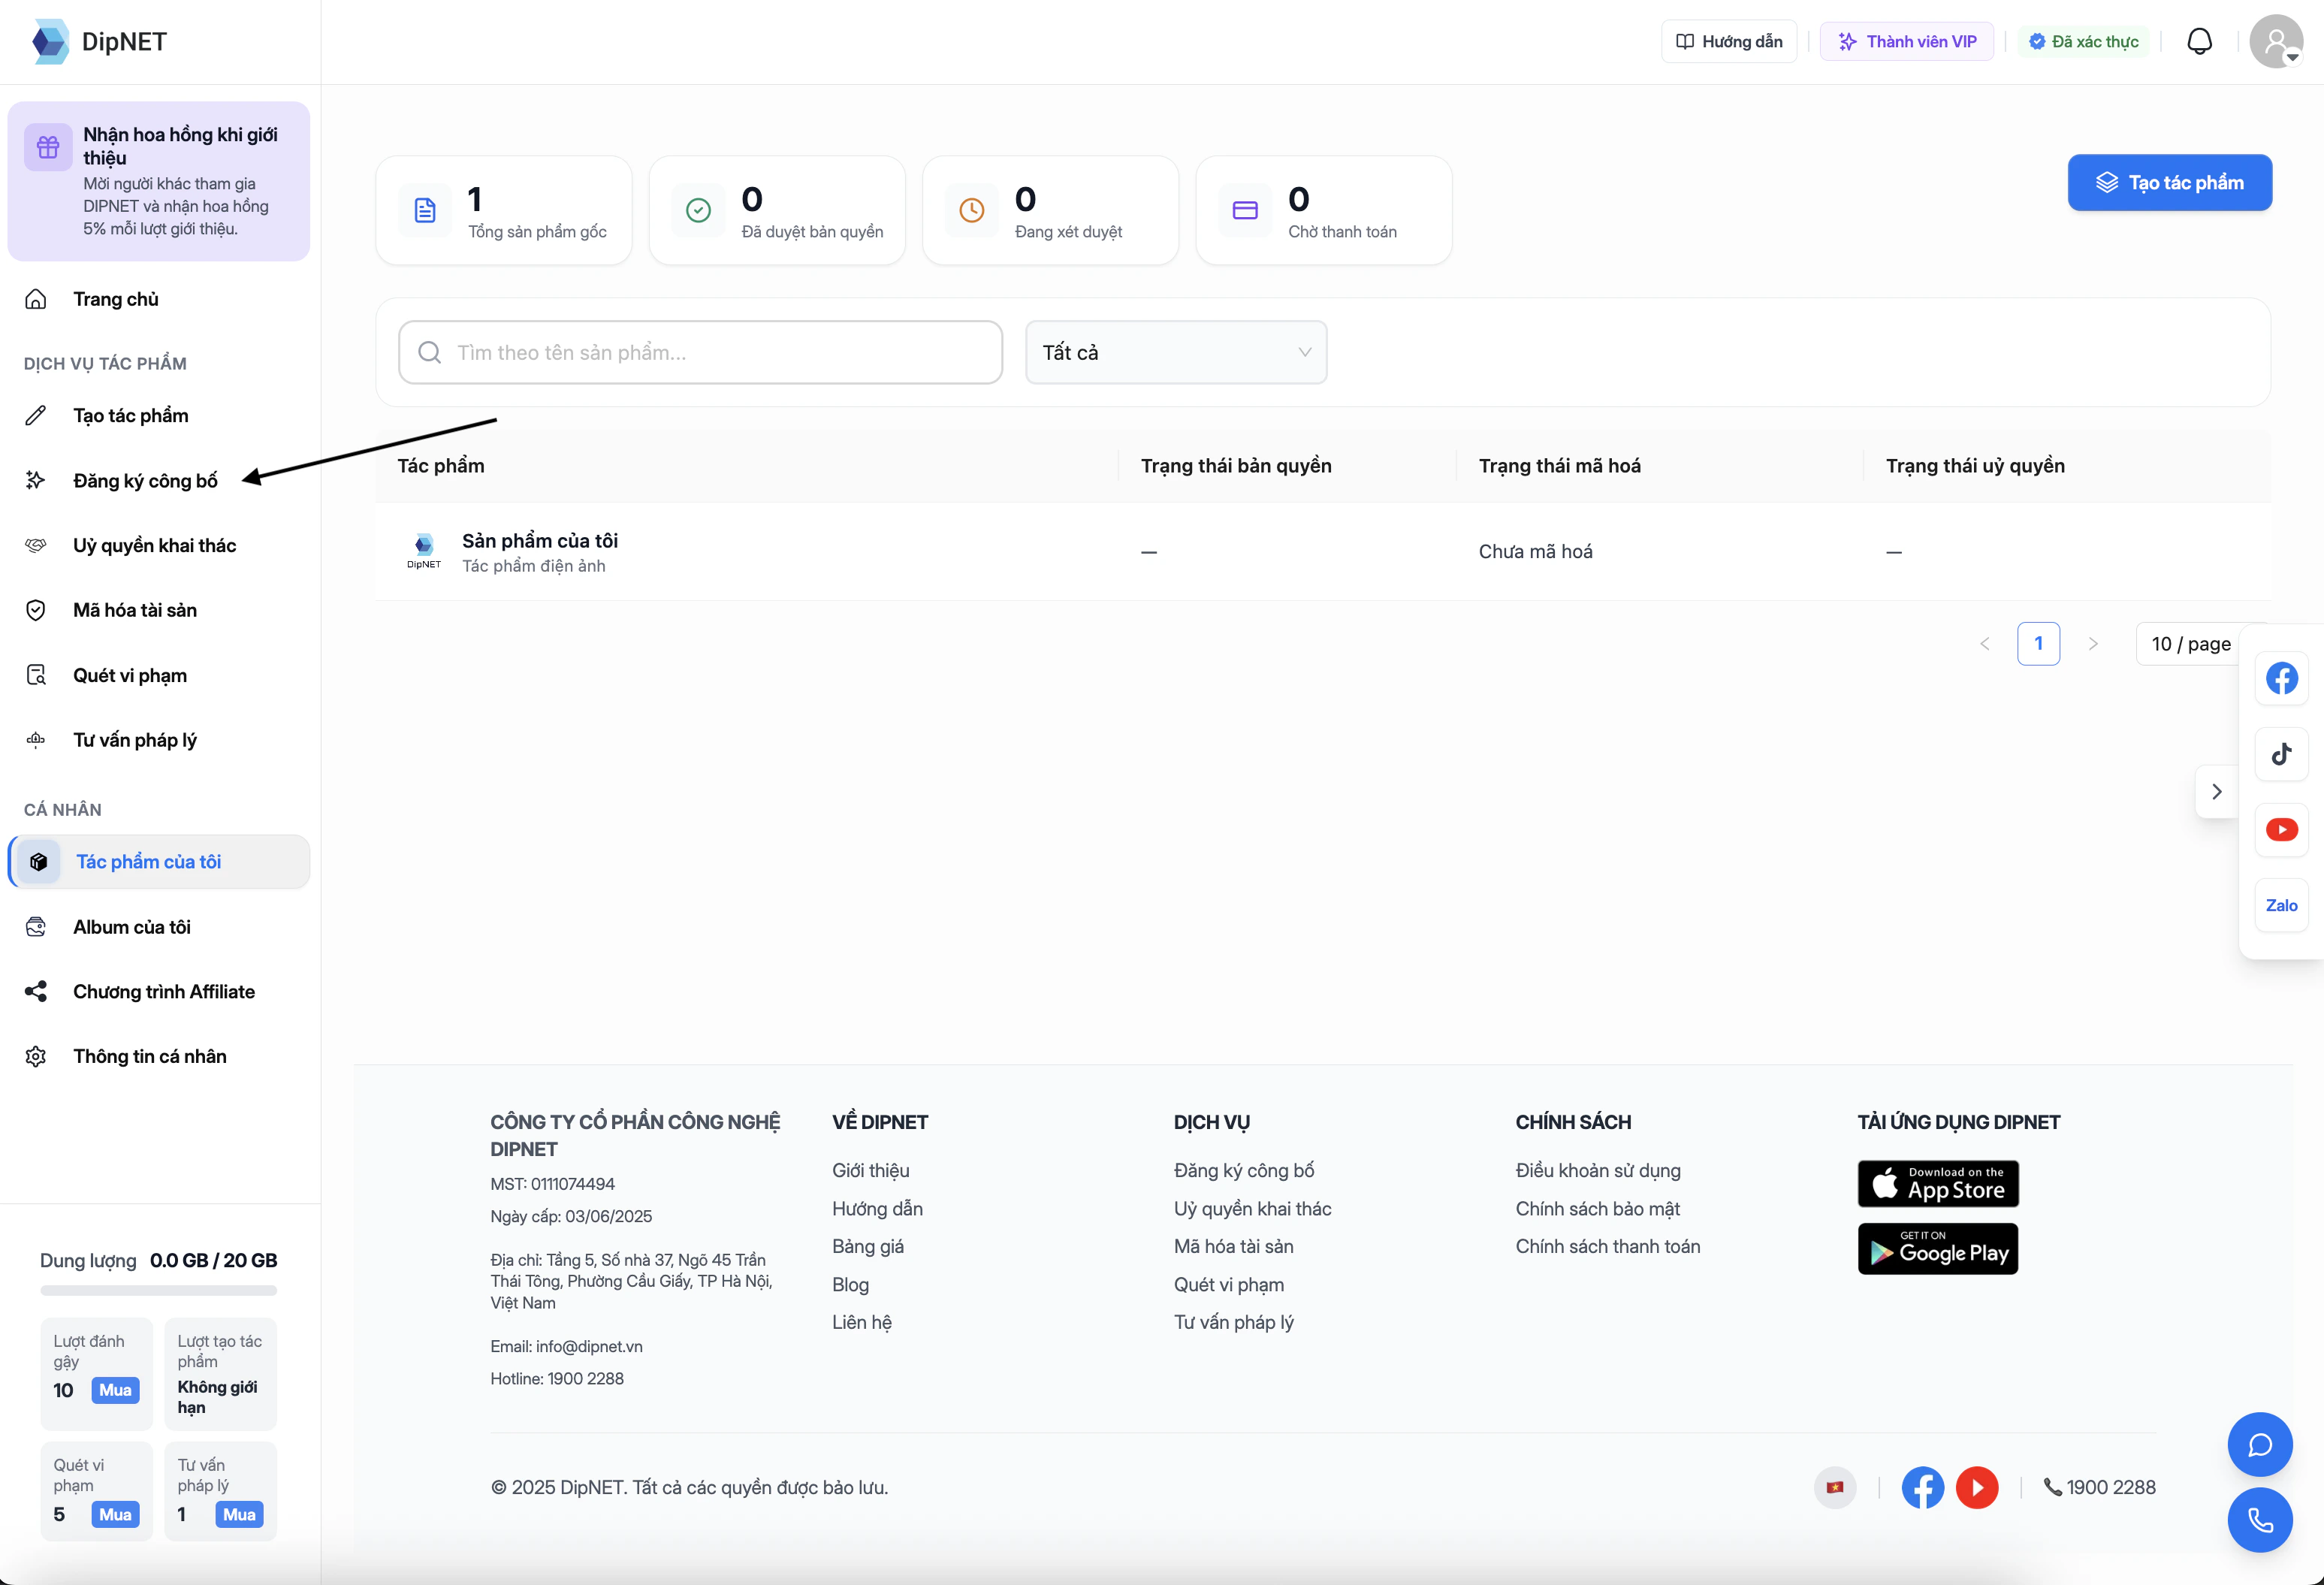The image size is (2324, 1585).
Task: Open footer link Chính sách bảo mật
Action: point(1597,1208)
